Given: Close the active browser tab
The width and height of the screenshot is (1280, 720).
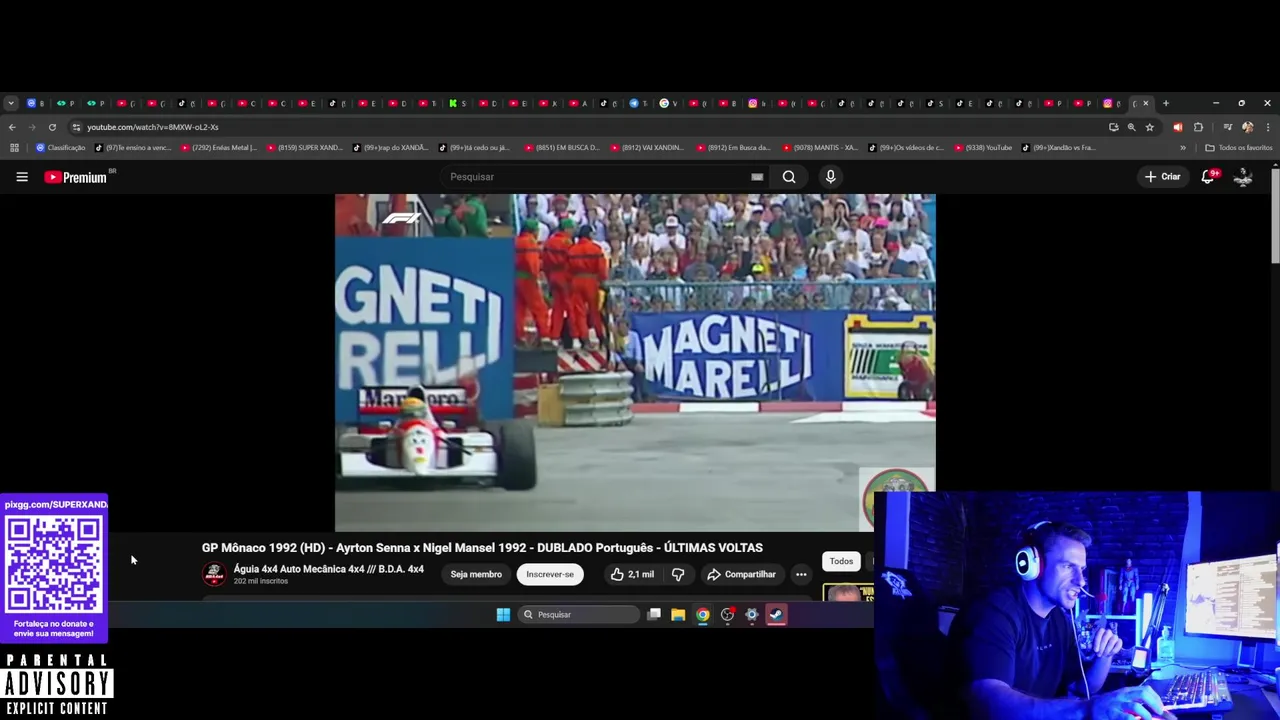Looking at the screenshot, I should [x=1146, y=103].
